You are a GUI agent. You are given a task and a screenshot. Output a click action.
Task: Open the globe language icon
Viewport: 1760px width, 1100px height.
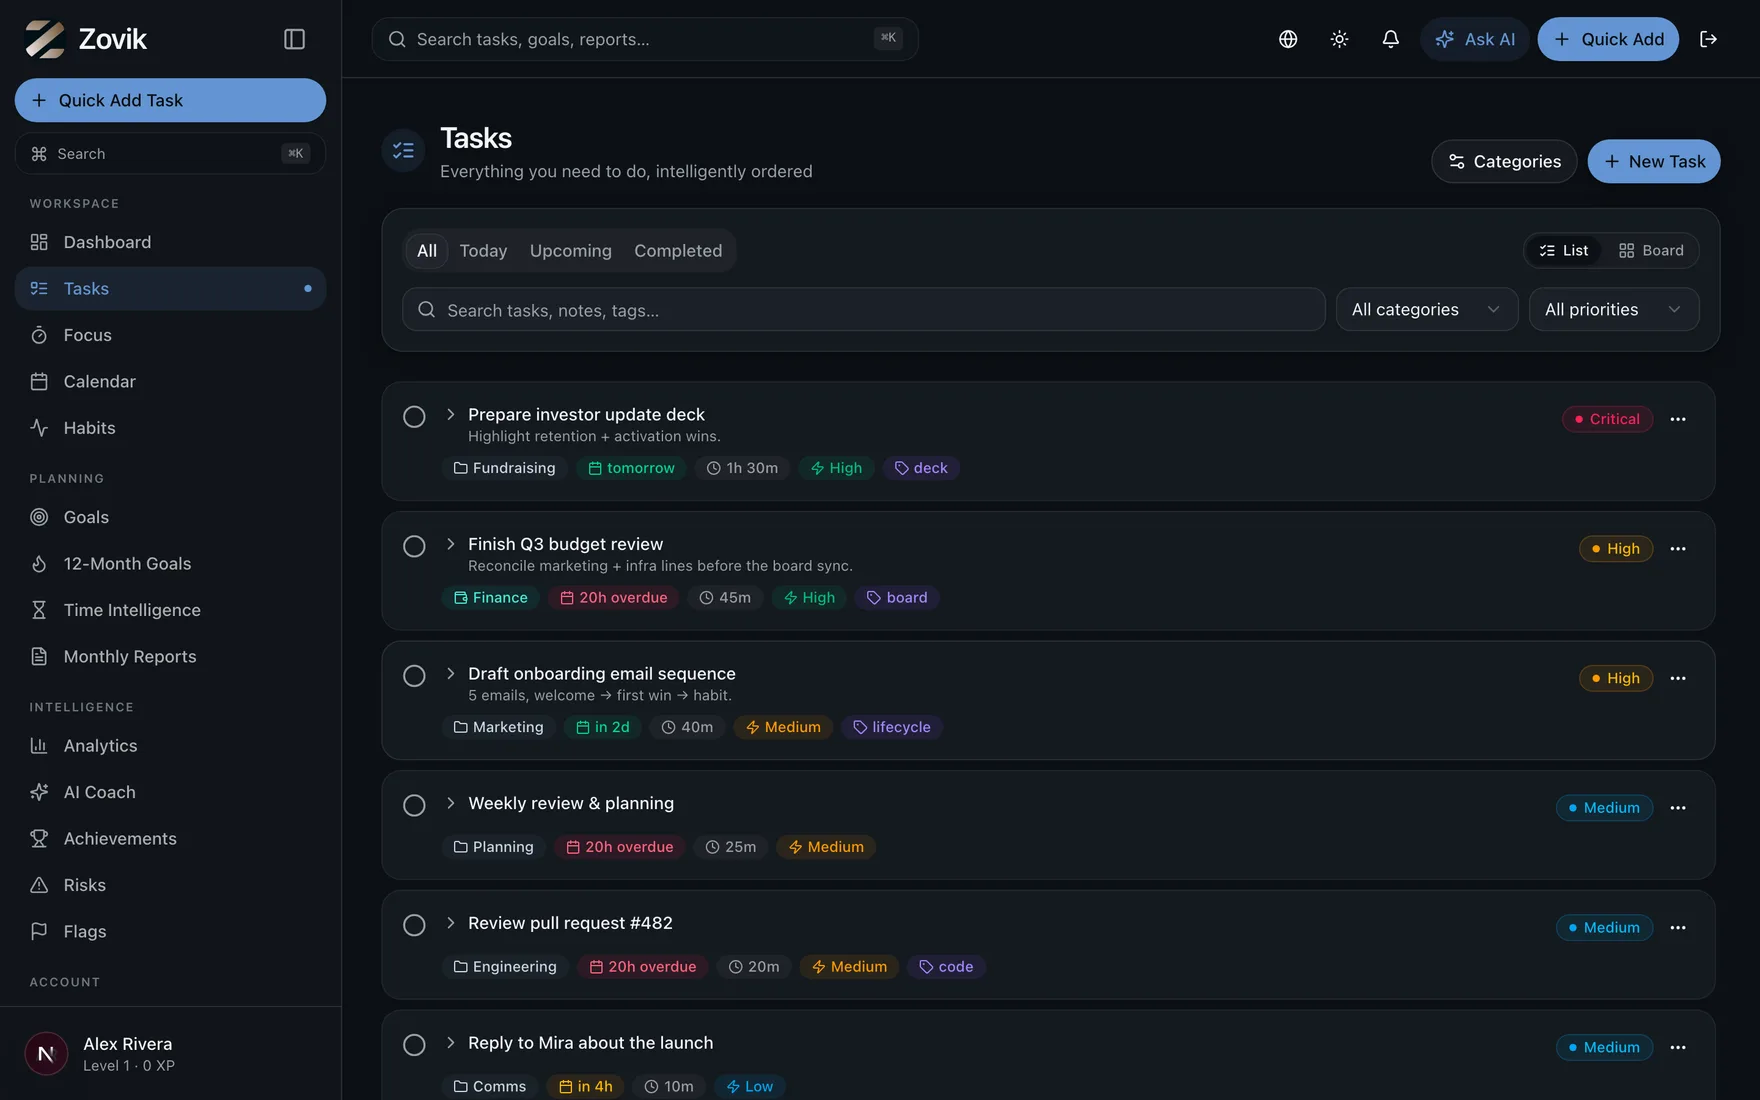[x=1288, y=39]
